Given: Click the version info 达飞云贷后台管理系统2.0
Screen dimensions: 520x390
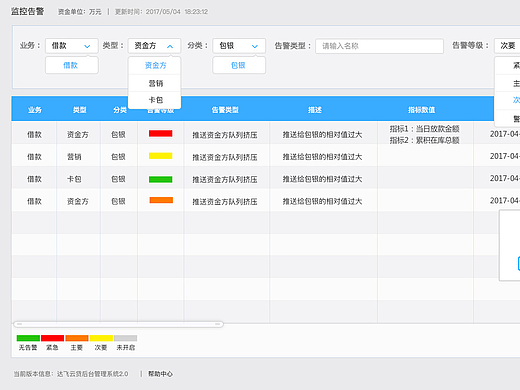Looking at the screenshot, I should [x=92, y=374].
